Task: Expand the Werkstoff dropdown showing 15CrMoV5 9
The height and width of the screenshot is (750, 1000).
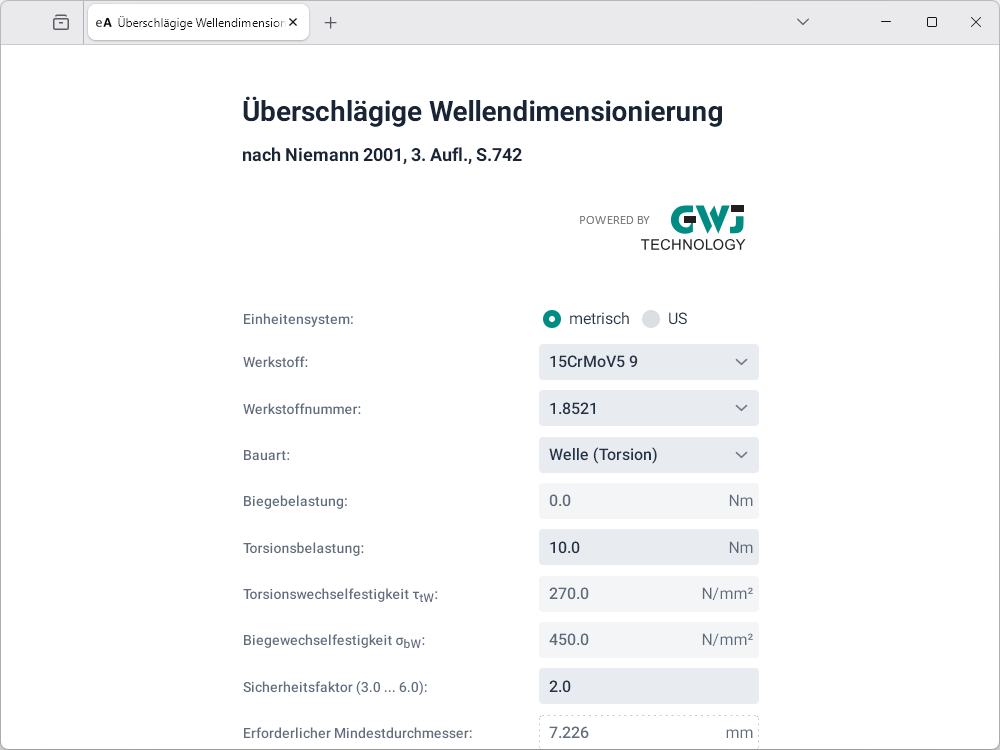Action: (648, 362)
